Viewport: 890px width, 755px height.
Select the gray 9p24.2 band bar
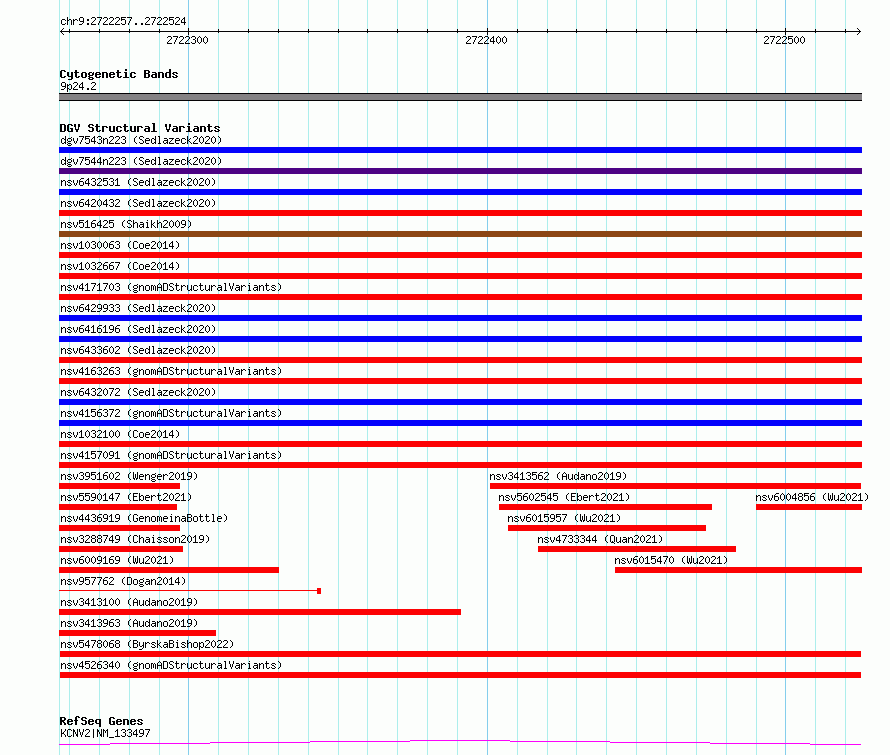coord(460,97)
